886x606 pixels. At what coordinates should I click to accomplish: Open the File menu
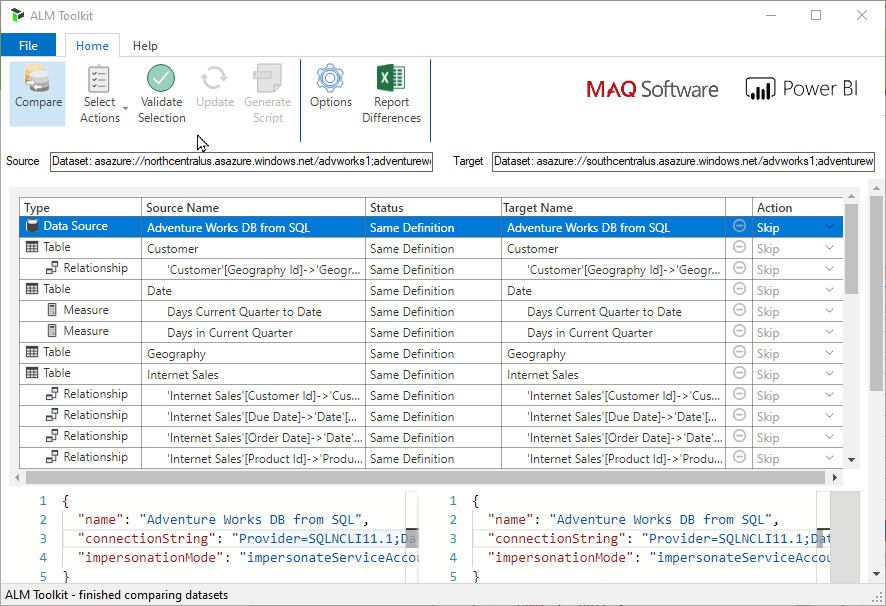tap(28, 45)
